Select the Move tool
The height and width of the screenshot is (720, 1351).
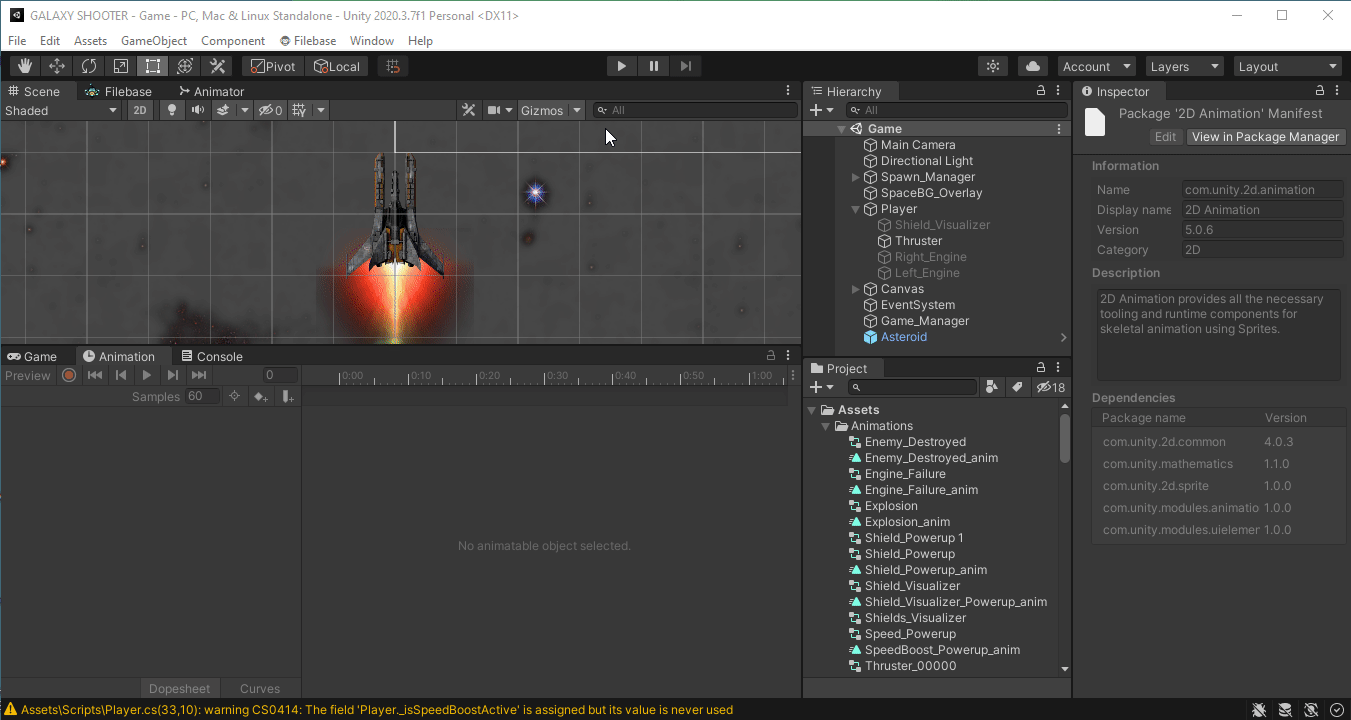coord(57,66)
